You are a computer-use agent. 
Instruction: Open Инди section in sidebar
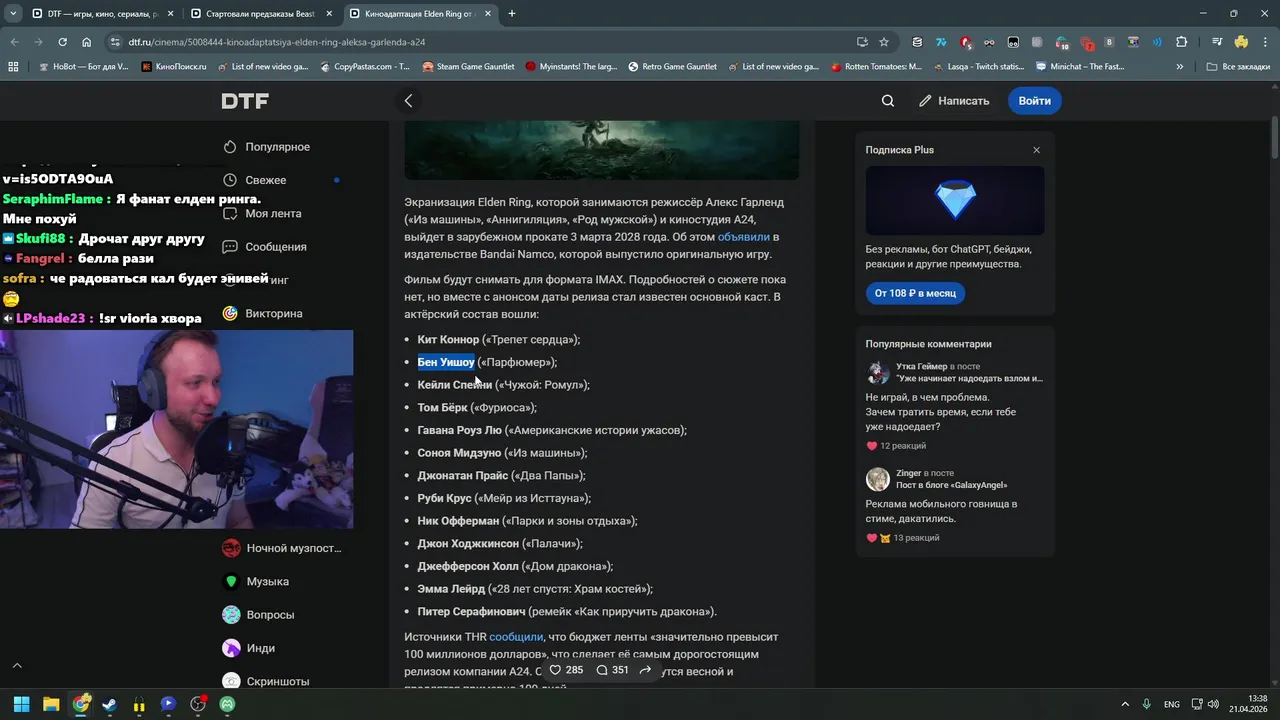[x=249, y=648]
